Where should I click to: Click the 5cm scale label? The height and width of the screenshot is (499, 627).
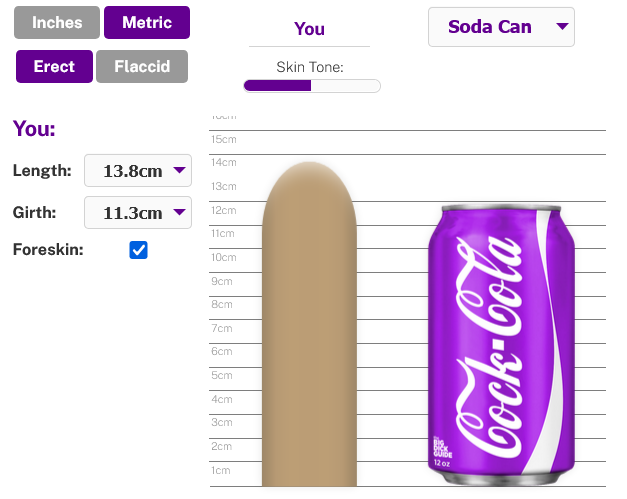tap(222, 375)
